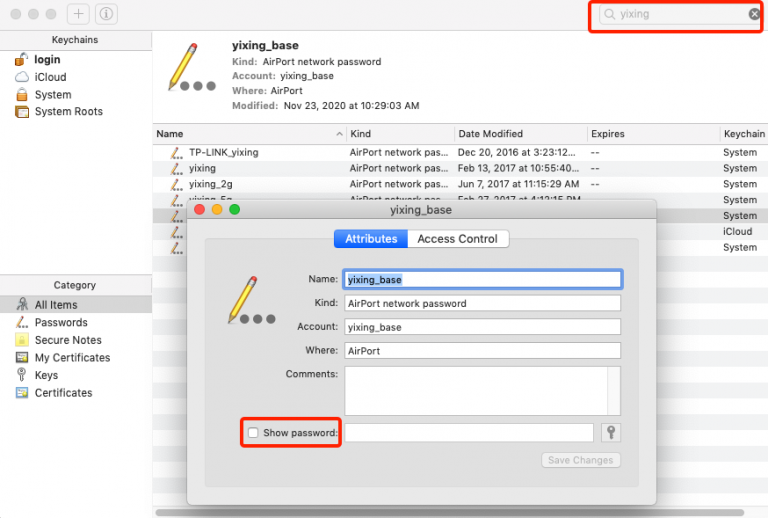
Task: Choose the All Items category
Action: [x=76, y=305]
